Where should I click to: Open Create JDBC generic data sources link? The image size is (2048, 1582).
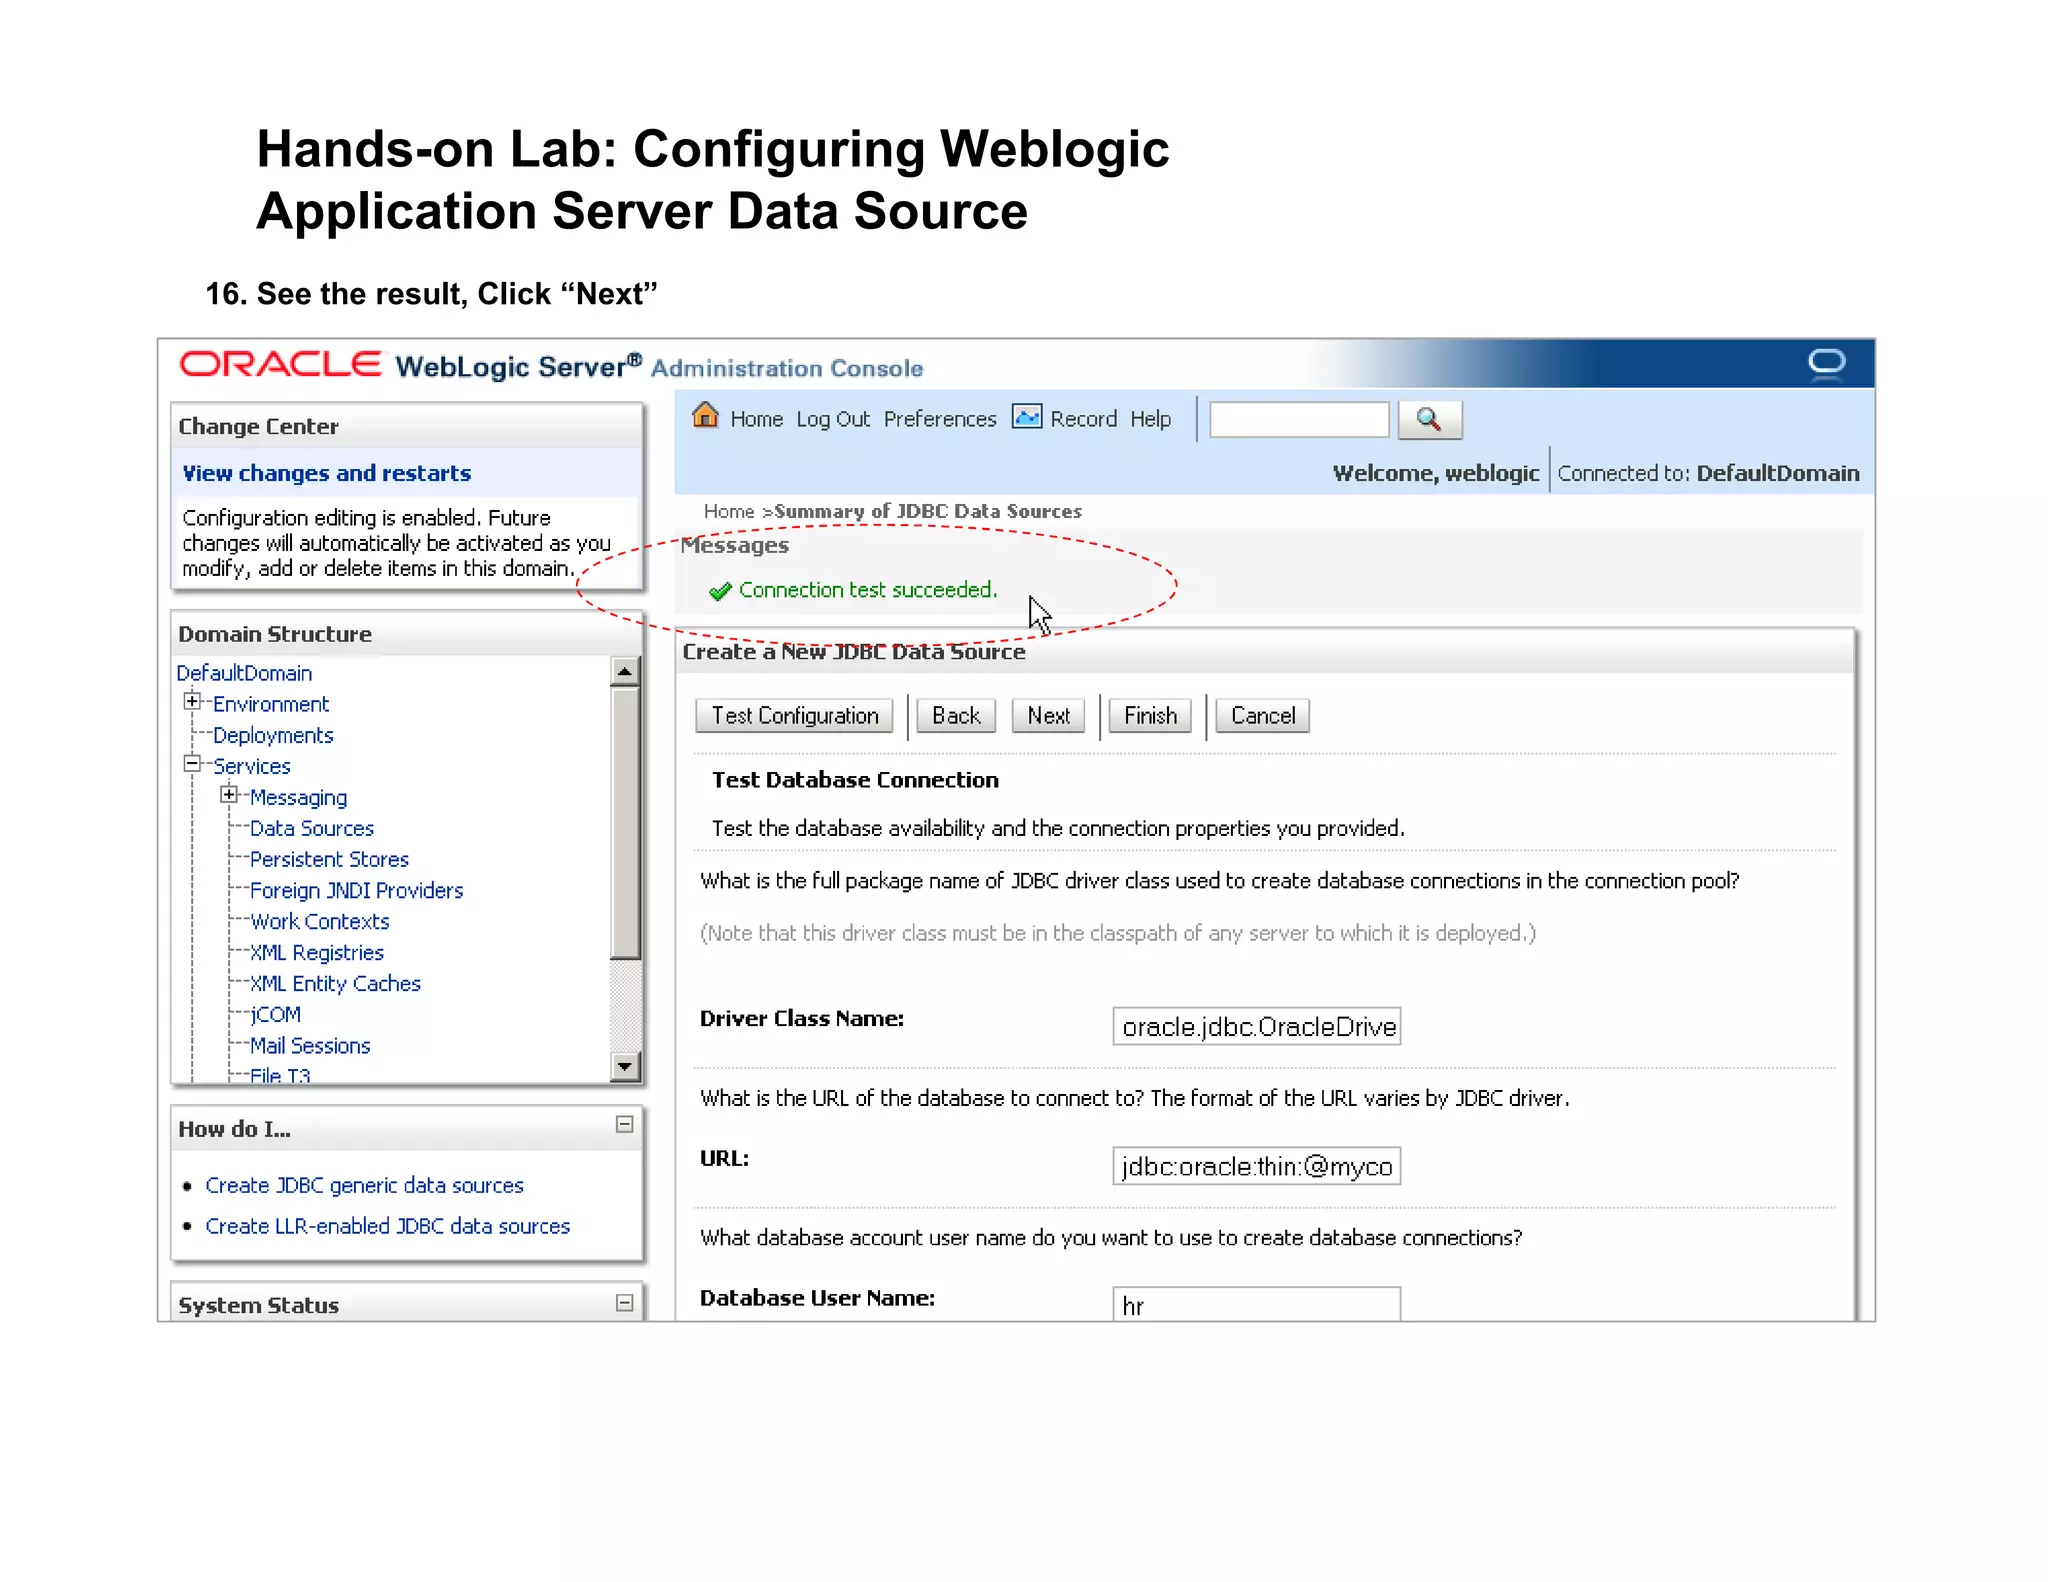pyautogui.click(x=364, y=1185)
